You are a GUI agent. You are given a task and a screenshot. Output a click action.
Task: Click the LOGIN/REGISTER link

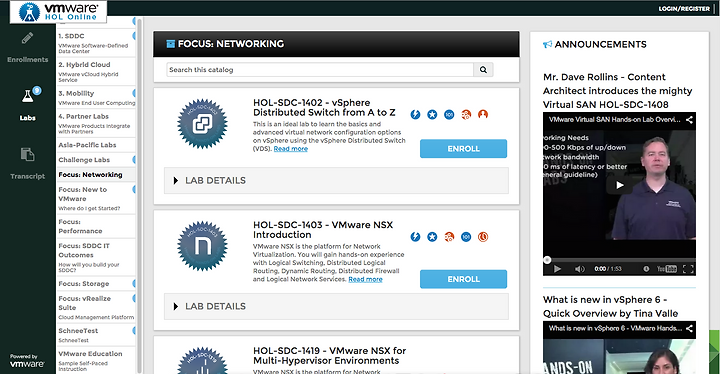point(684,9)
